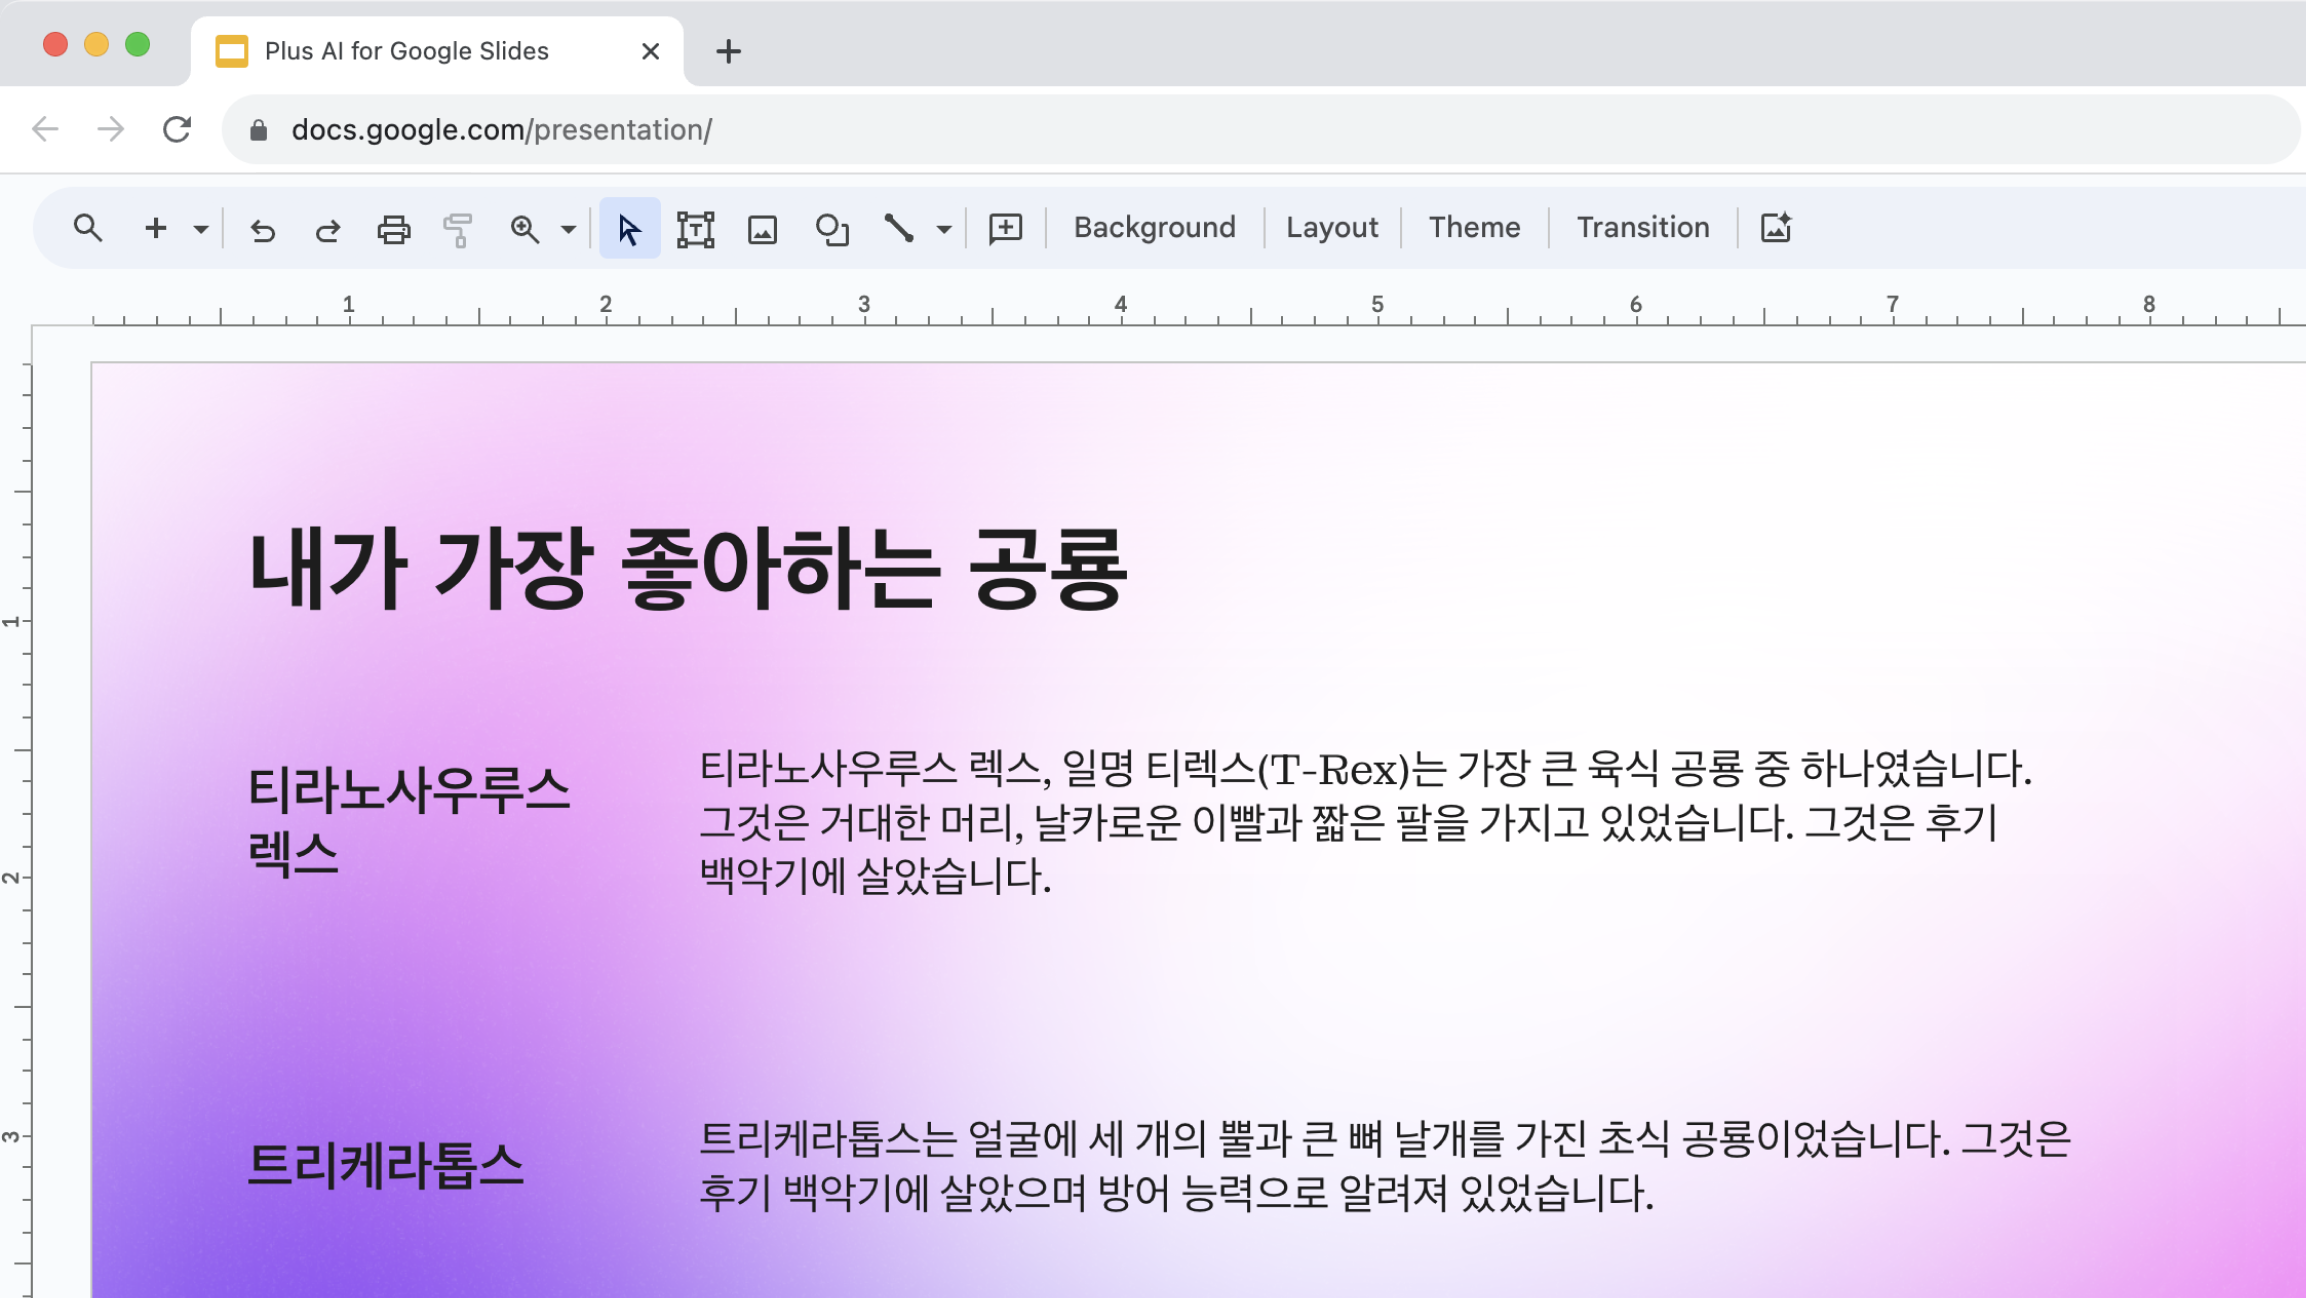Insert a text box
Screen dimensions: 2306x1298
click(696, 228)
